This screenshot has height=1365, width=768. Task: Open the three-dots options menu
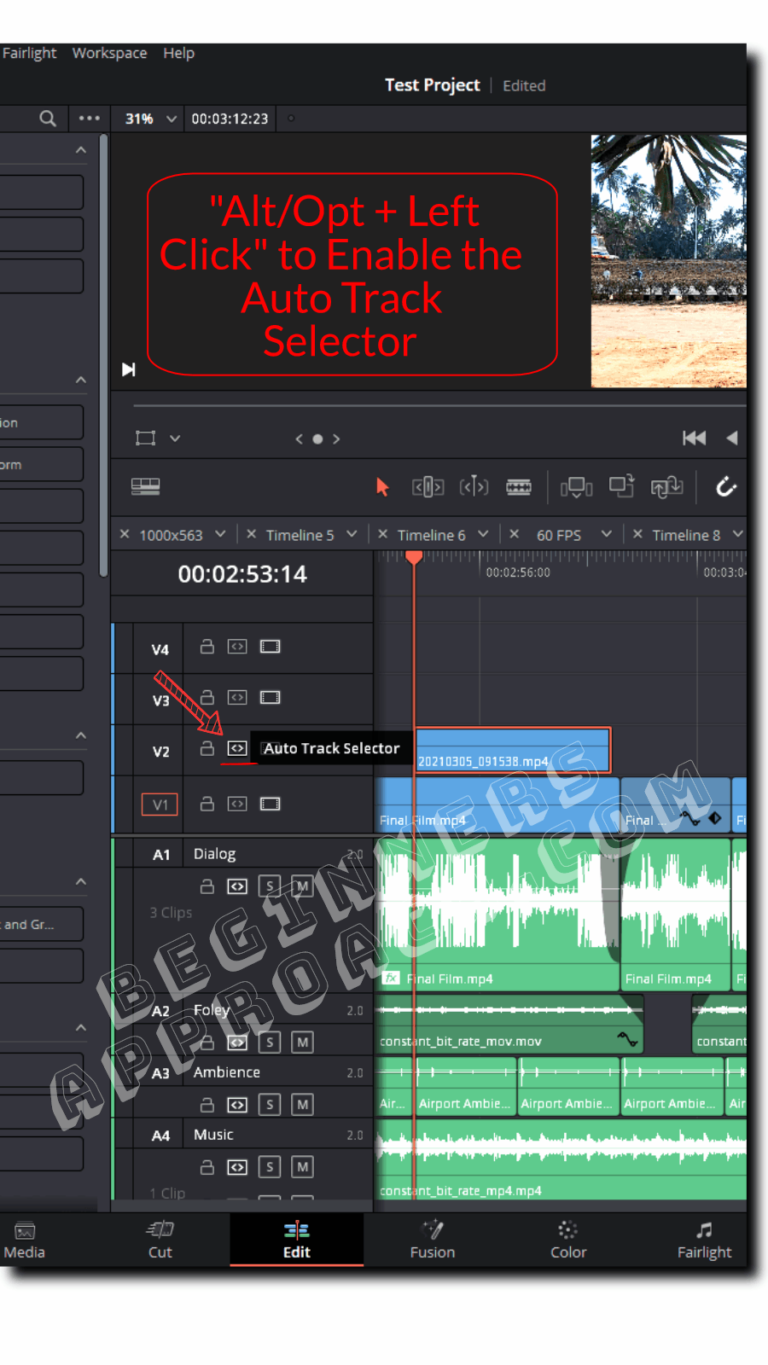click(89, 118)
